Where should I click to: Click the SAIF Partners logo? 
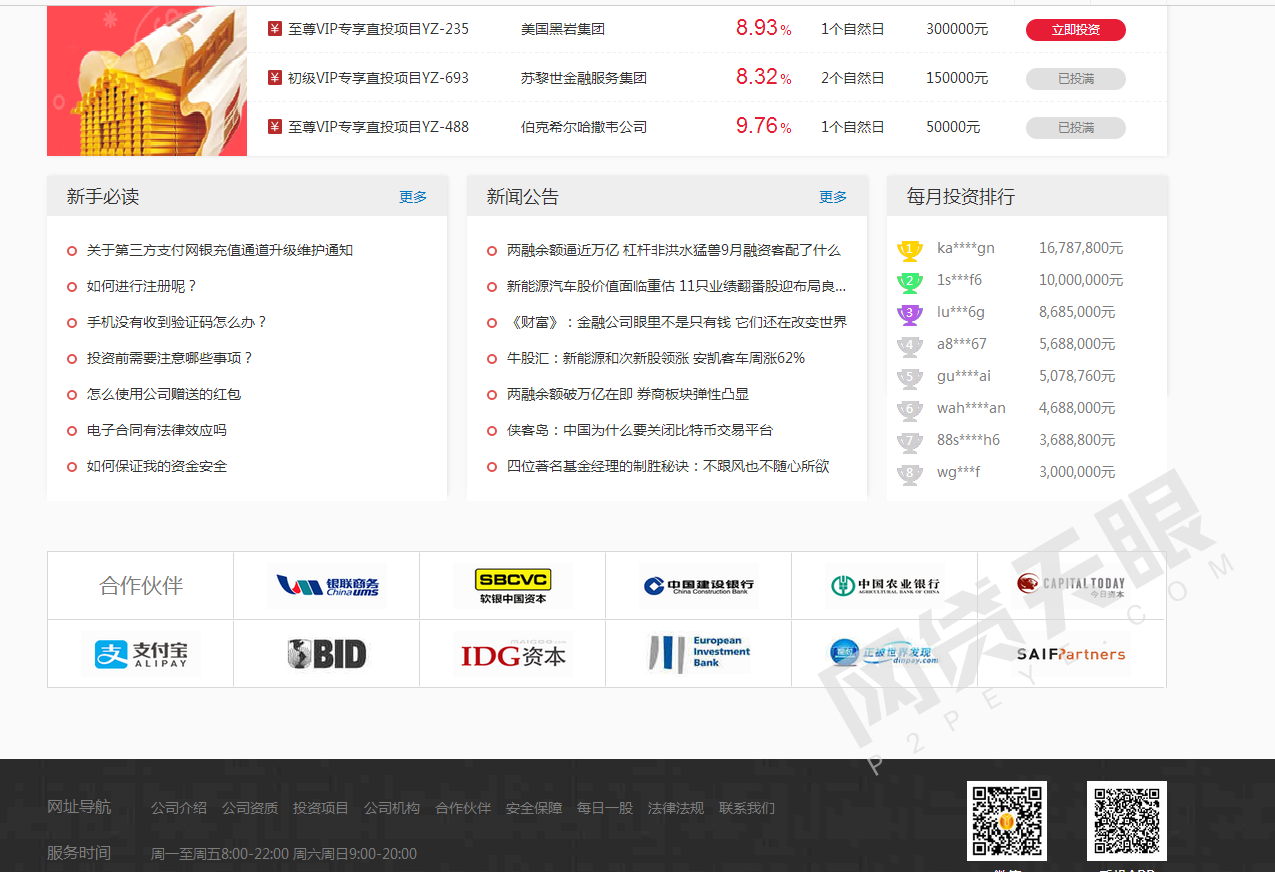[x=1071, y=654]
